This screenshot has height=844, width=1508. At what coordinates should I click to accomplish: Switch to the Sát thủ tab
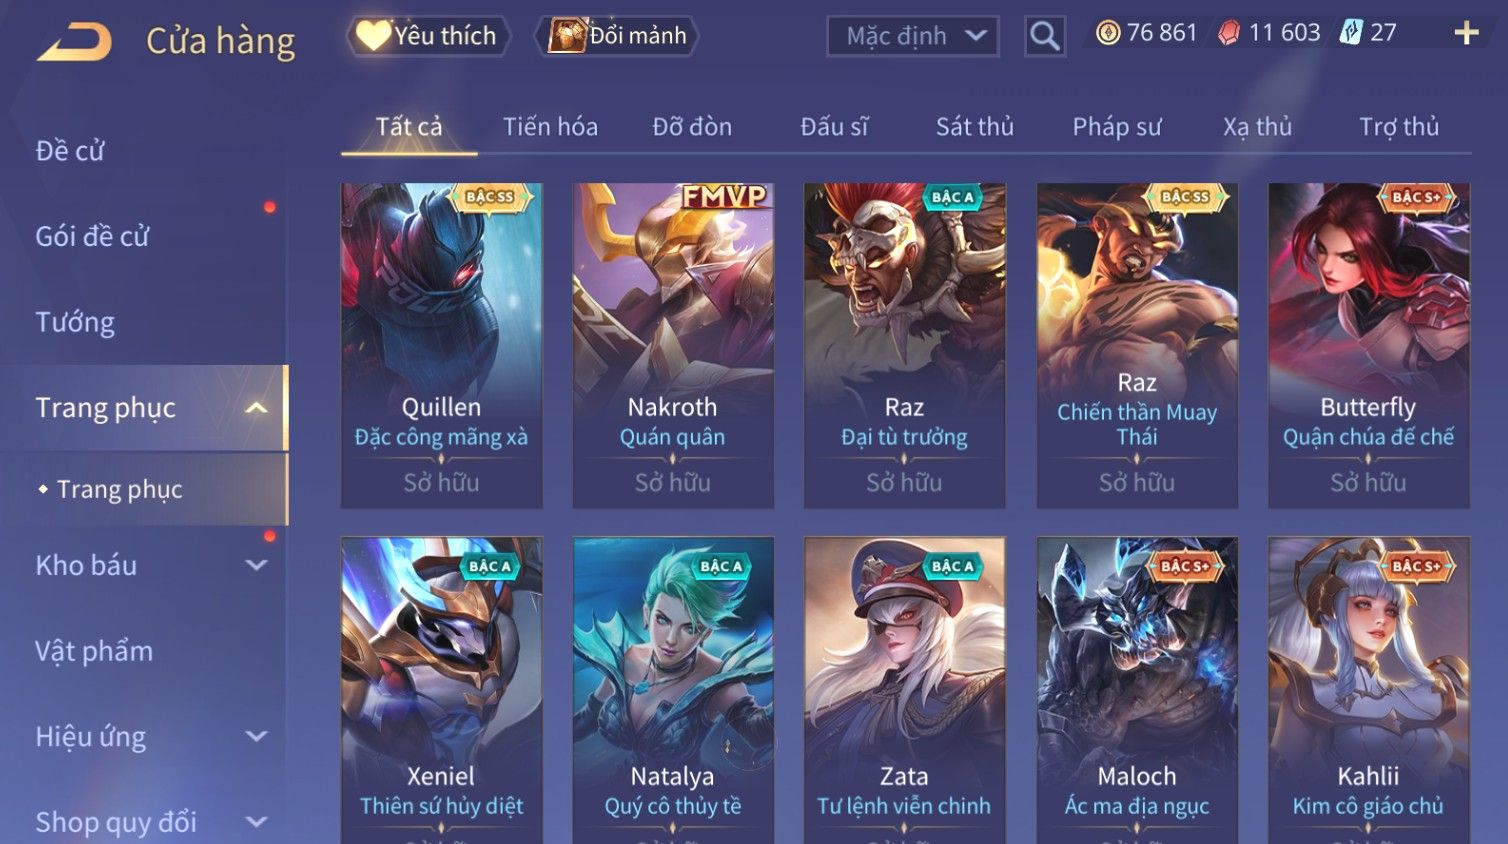974,127
